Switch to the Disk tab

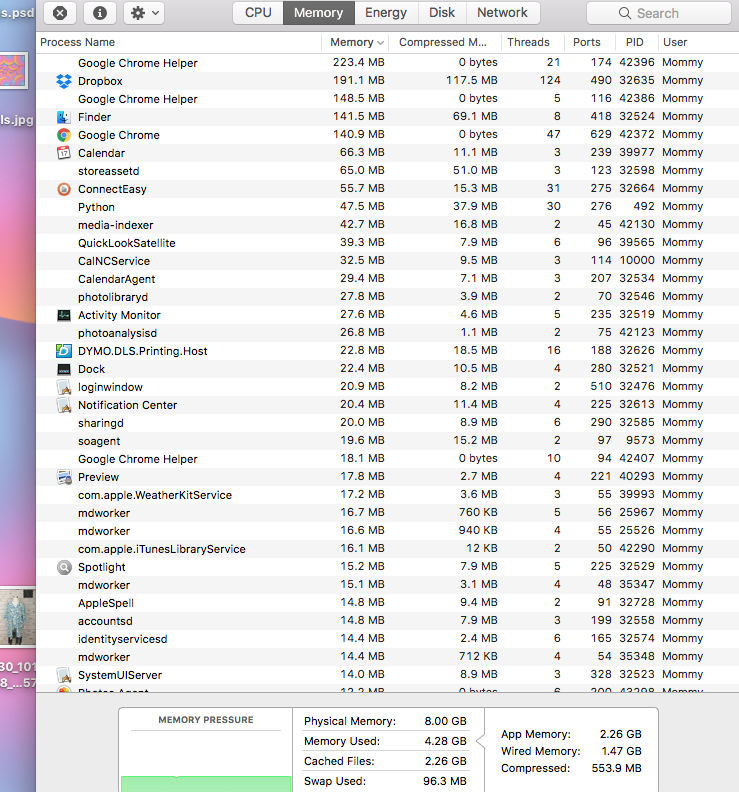point(442,13)
